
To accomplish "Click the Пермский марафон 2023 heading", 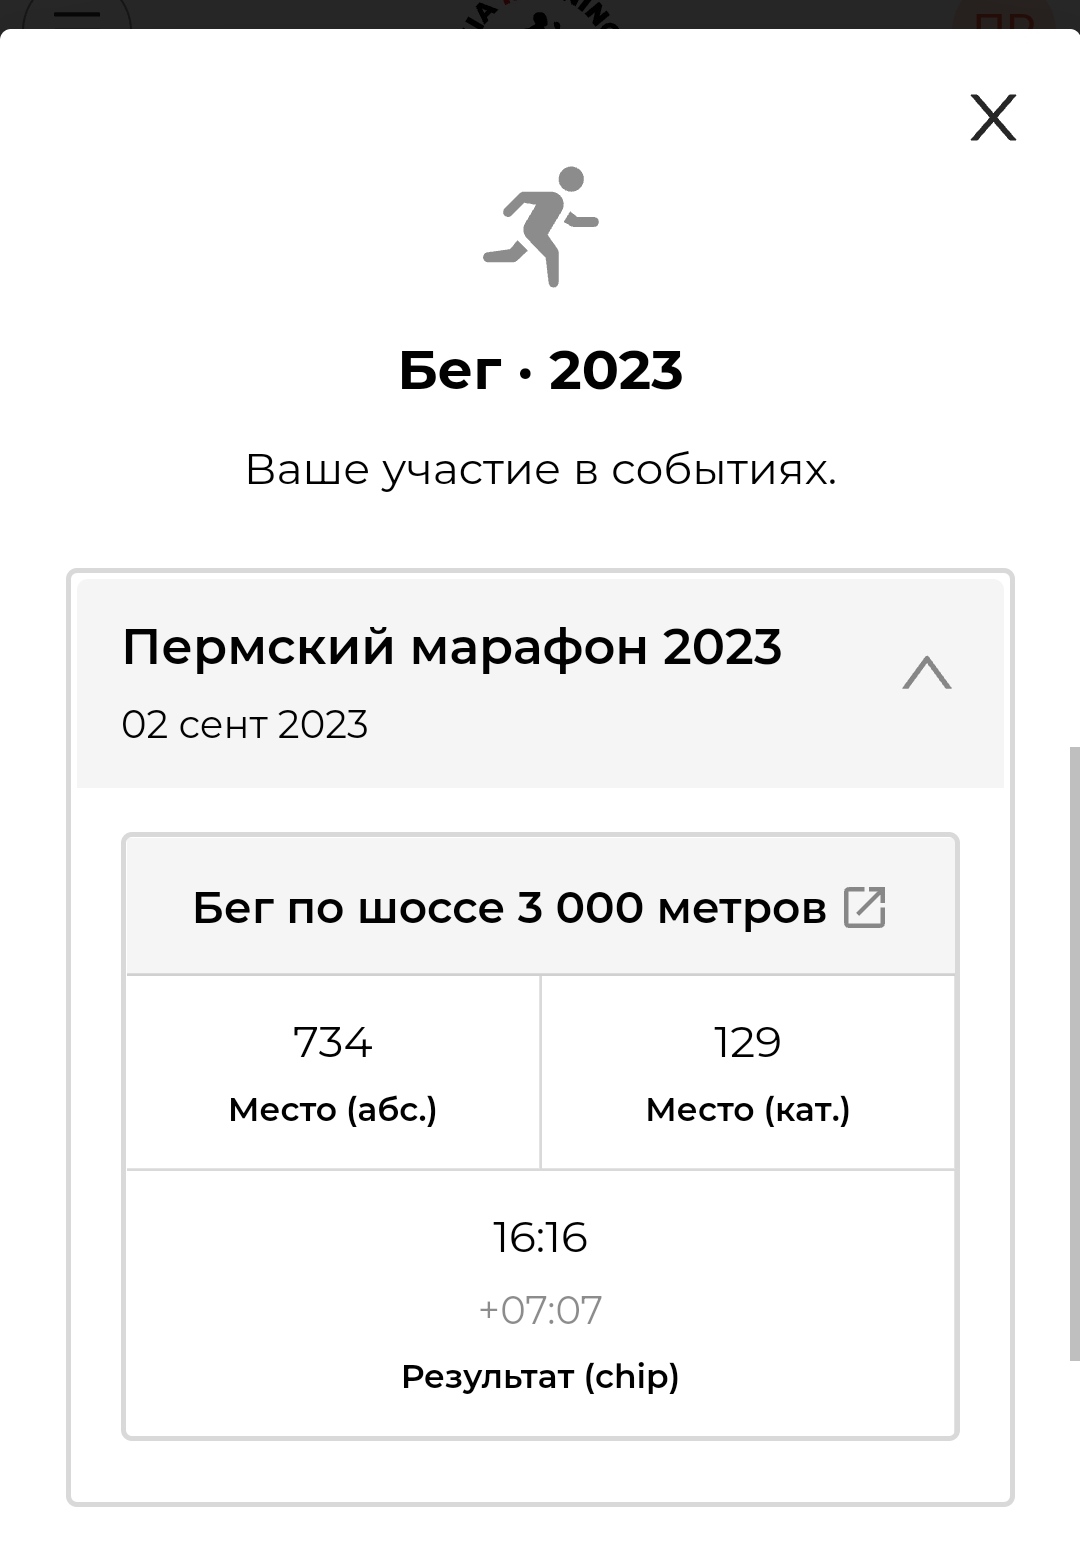I will [x=451, y=647].
